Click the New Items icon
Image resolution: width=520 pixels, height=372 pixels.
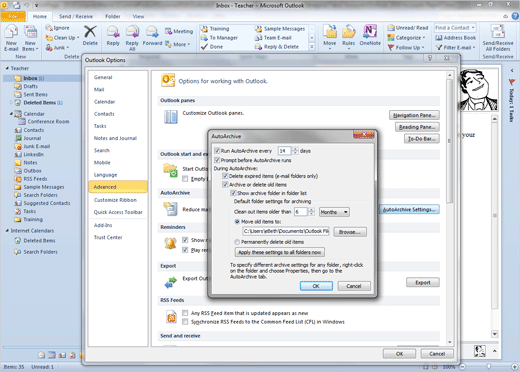pyautogui.click(x=30, y=32)
